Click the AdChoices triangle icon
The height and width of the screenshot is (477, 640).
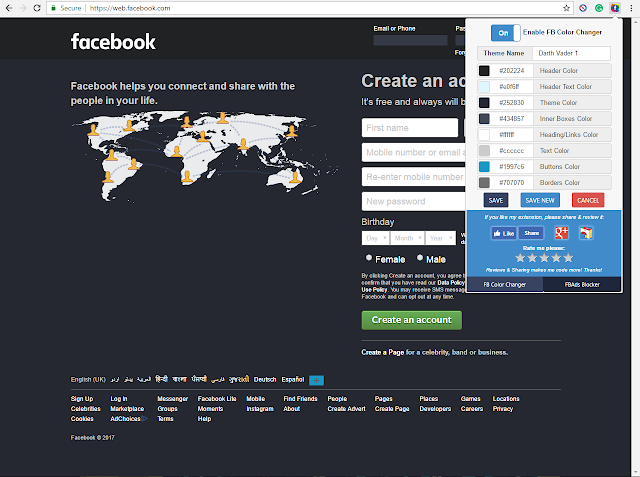[x=144, y=419]
